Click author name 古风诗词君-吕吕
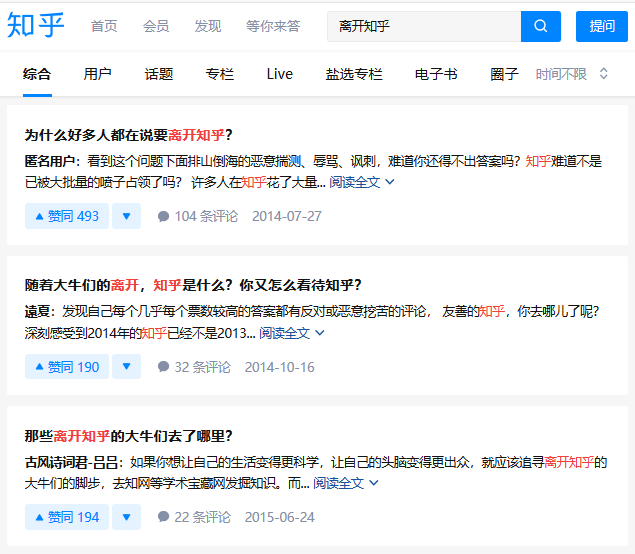635x554 pixels. (x=71, y=462)
